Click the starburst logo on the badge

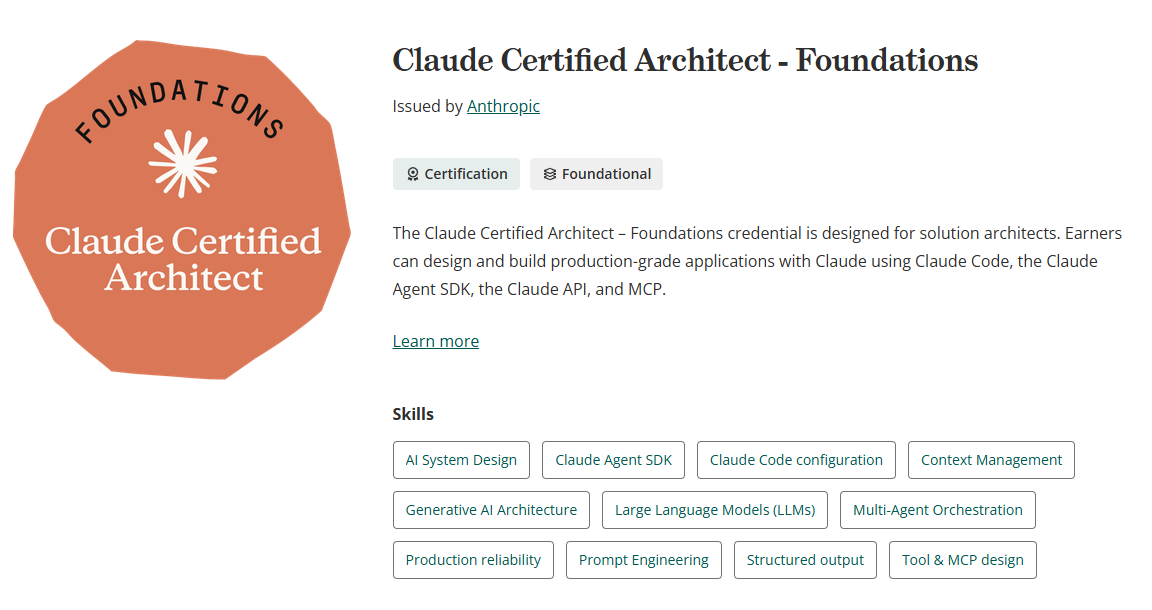click(x=183, y=164)
